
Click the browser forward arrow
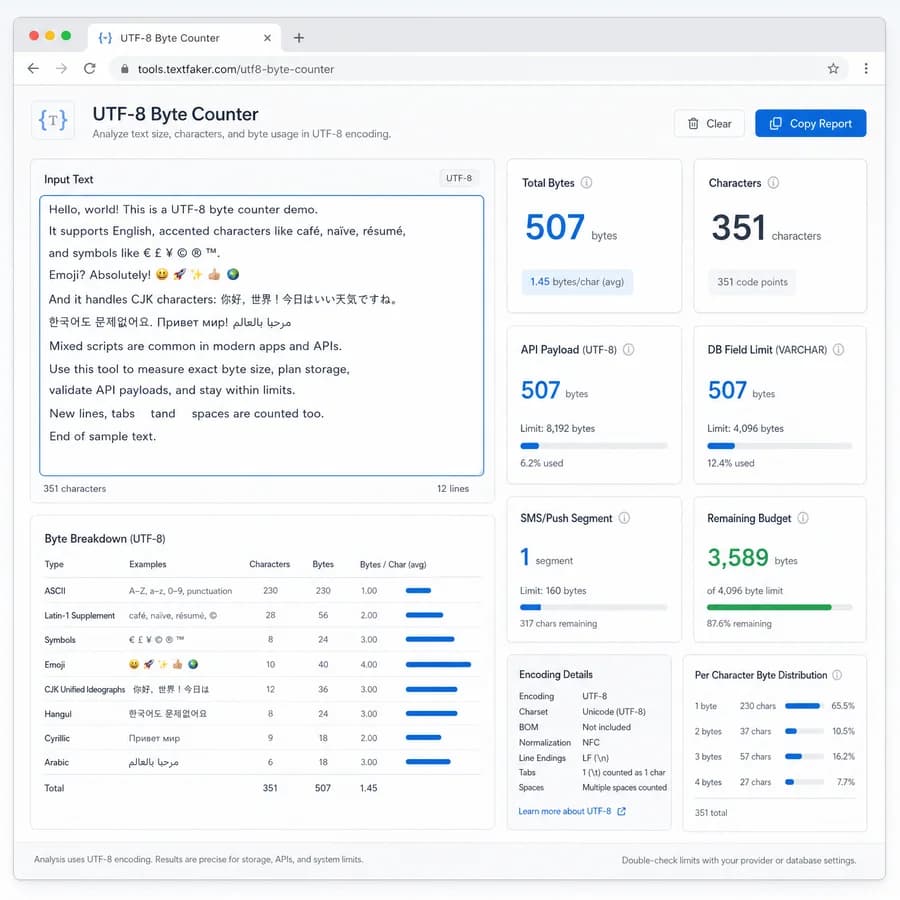point(61,69)
